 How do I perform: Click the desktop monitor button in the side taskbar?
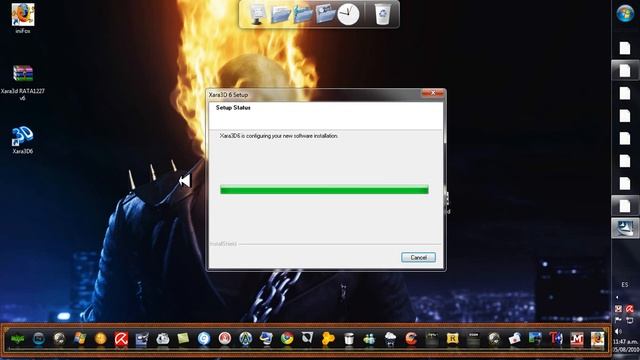[x=625, y=228]
